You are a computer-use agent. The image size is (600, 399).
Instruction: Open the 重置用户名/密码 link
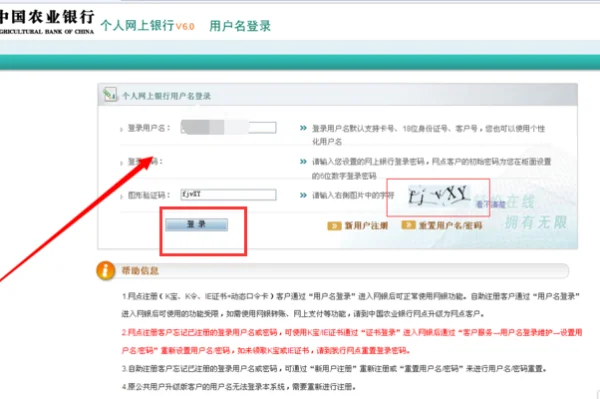coord(450,225)
